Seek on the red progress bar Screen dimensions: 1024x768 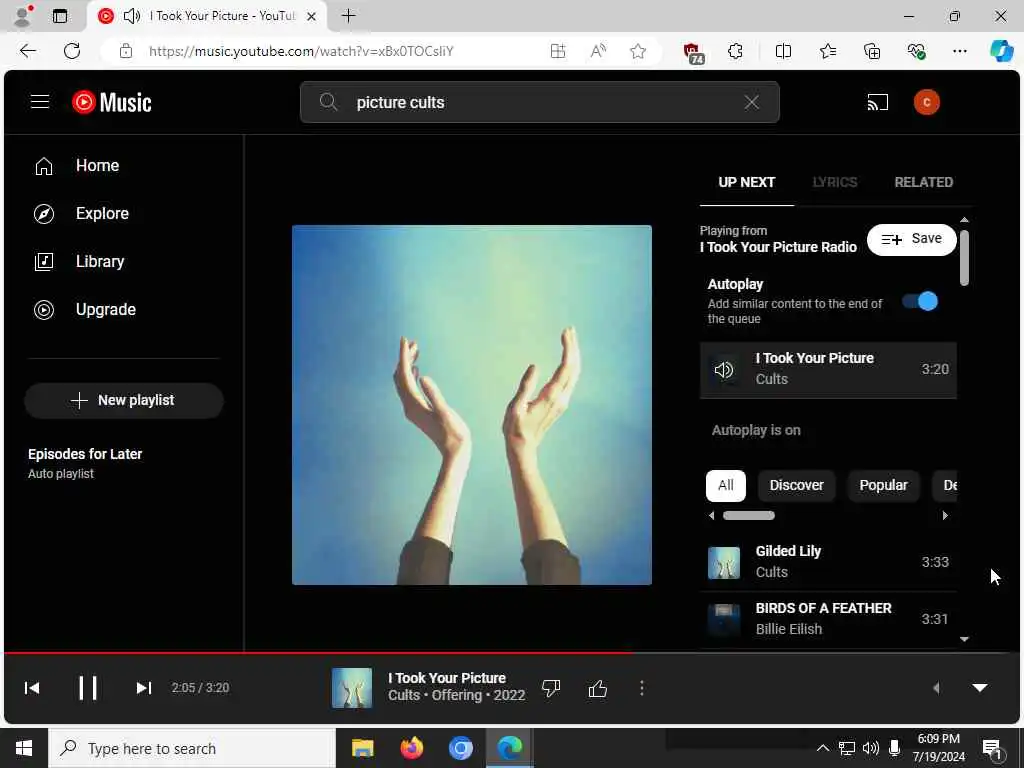point(512,652)
